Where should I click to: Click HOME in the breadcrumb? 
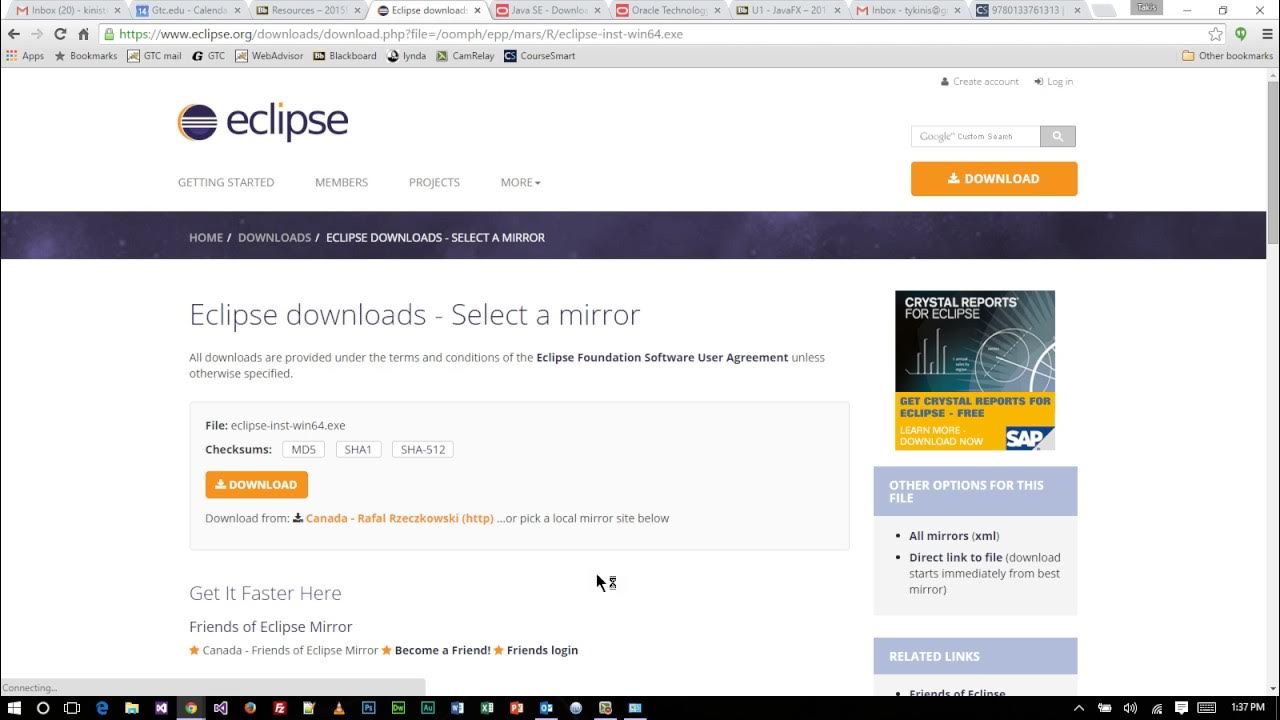pos(206,238)
